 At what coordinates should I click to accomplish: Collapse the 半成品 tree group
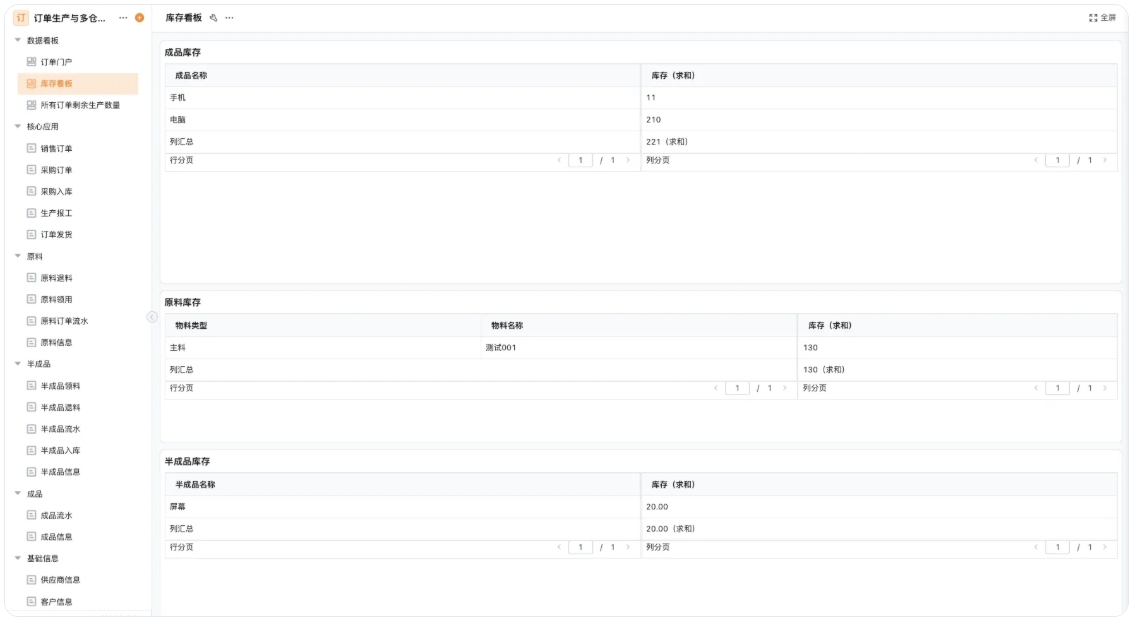18,364
